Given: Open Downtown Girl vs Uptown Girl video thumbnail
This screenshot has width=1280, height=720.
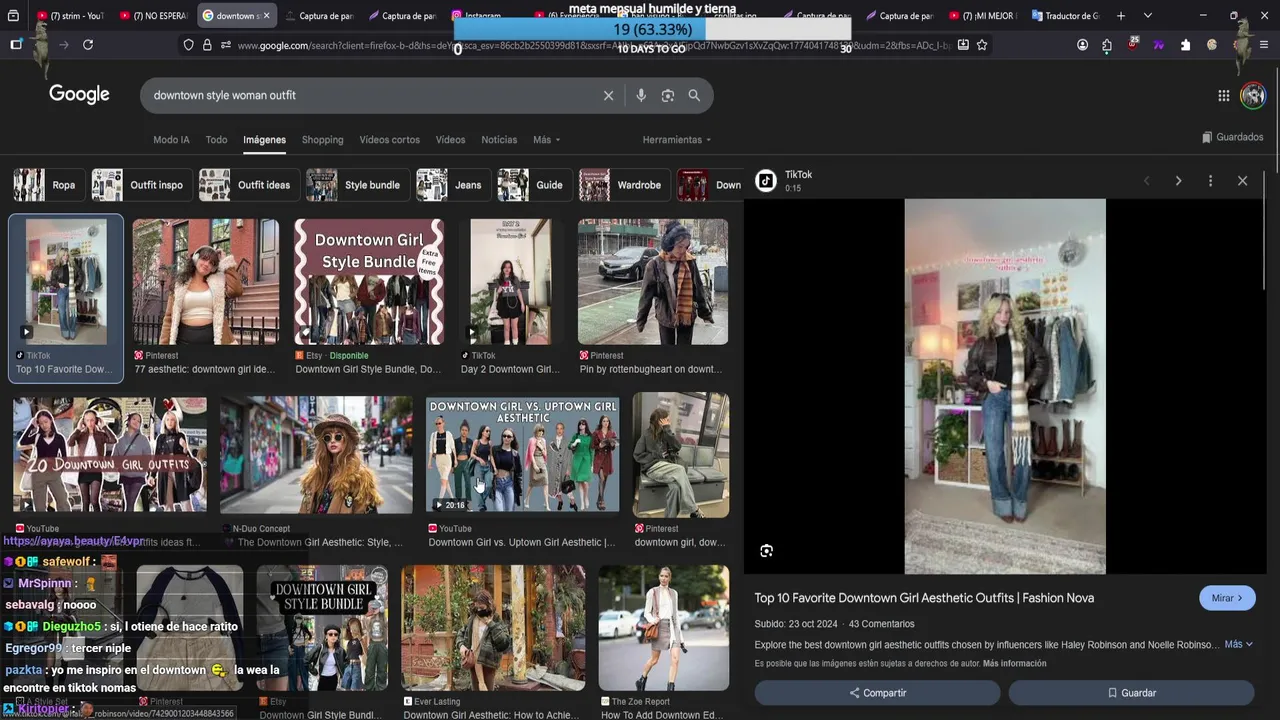Looking at the screenshot, I should (523, 455).
